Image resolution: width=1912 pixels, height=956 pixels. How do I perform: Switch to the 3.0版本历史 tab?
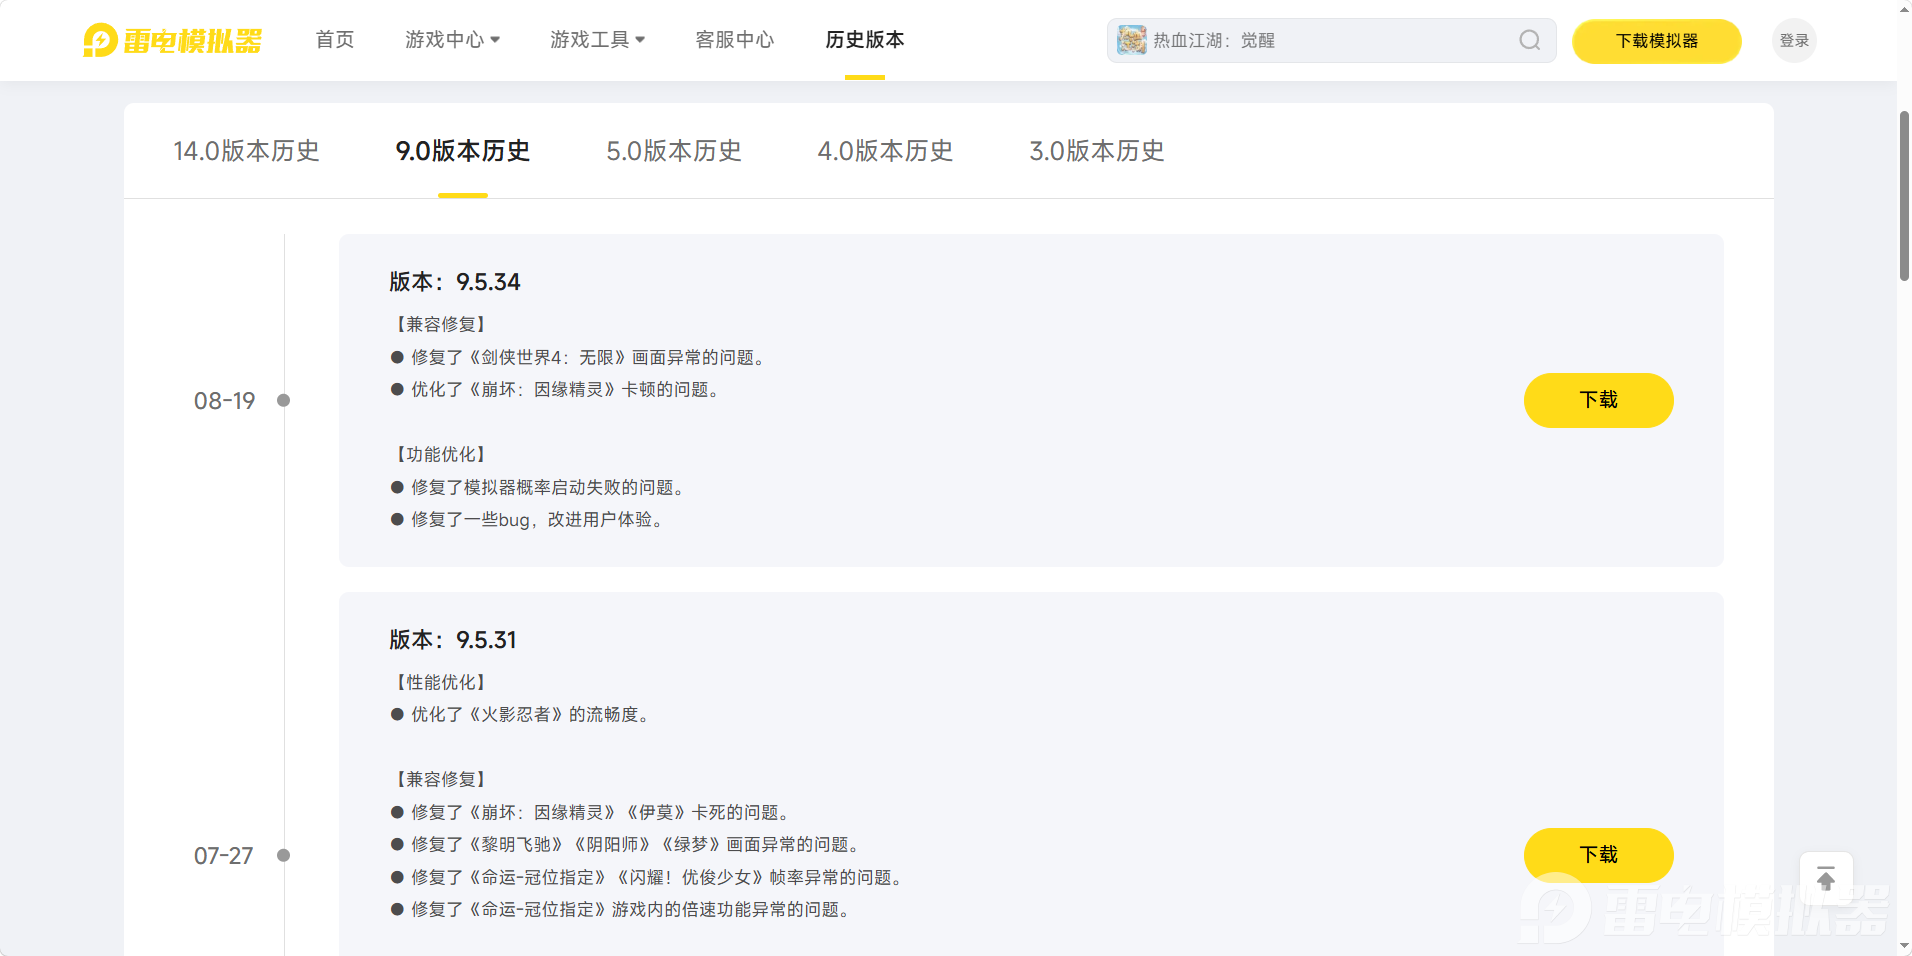tap(1097, 151)
